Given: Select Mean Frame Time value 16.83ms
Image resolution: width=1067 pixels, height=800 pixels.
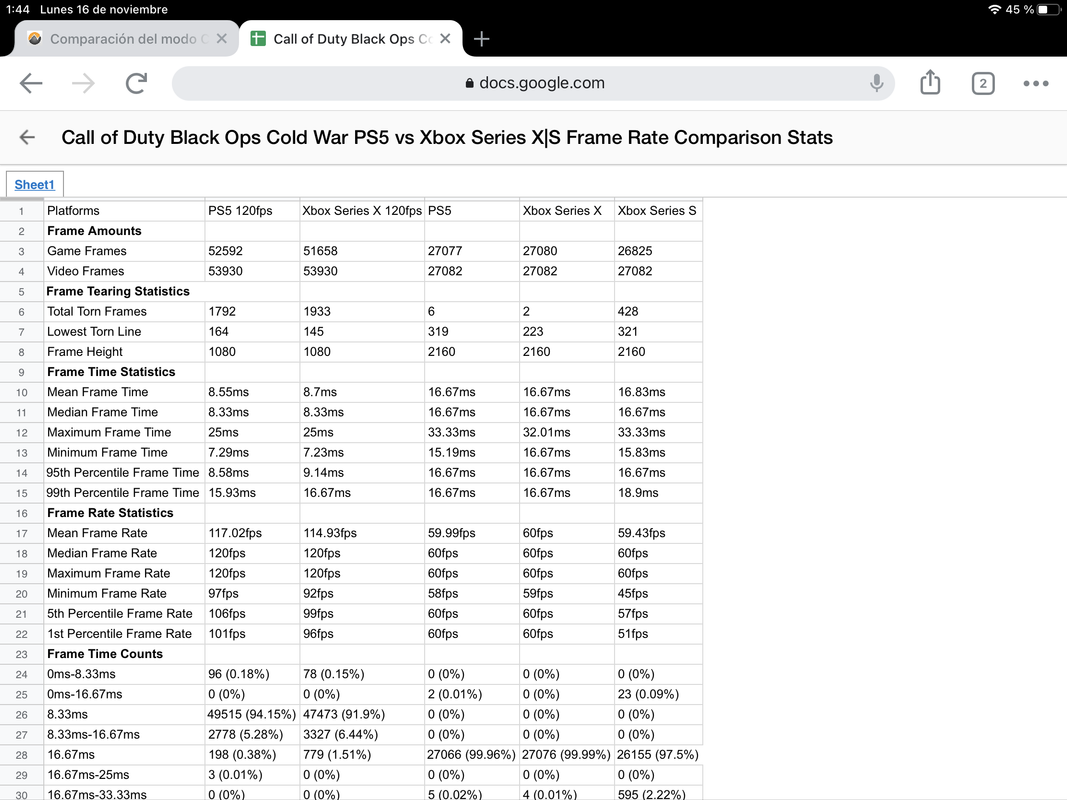Looking at the screenshot, I should point(658,392).
